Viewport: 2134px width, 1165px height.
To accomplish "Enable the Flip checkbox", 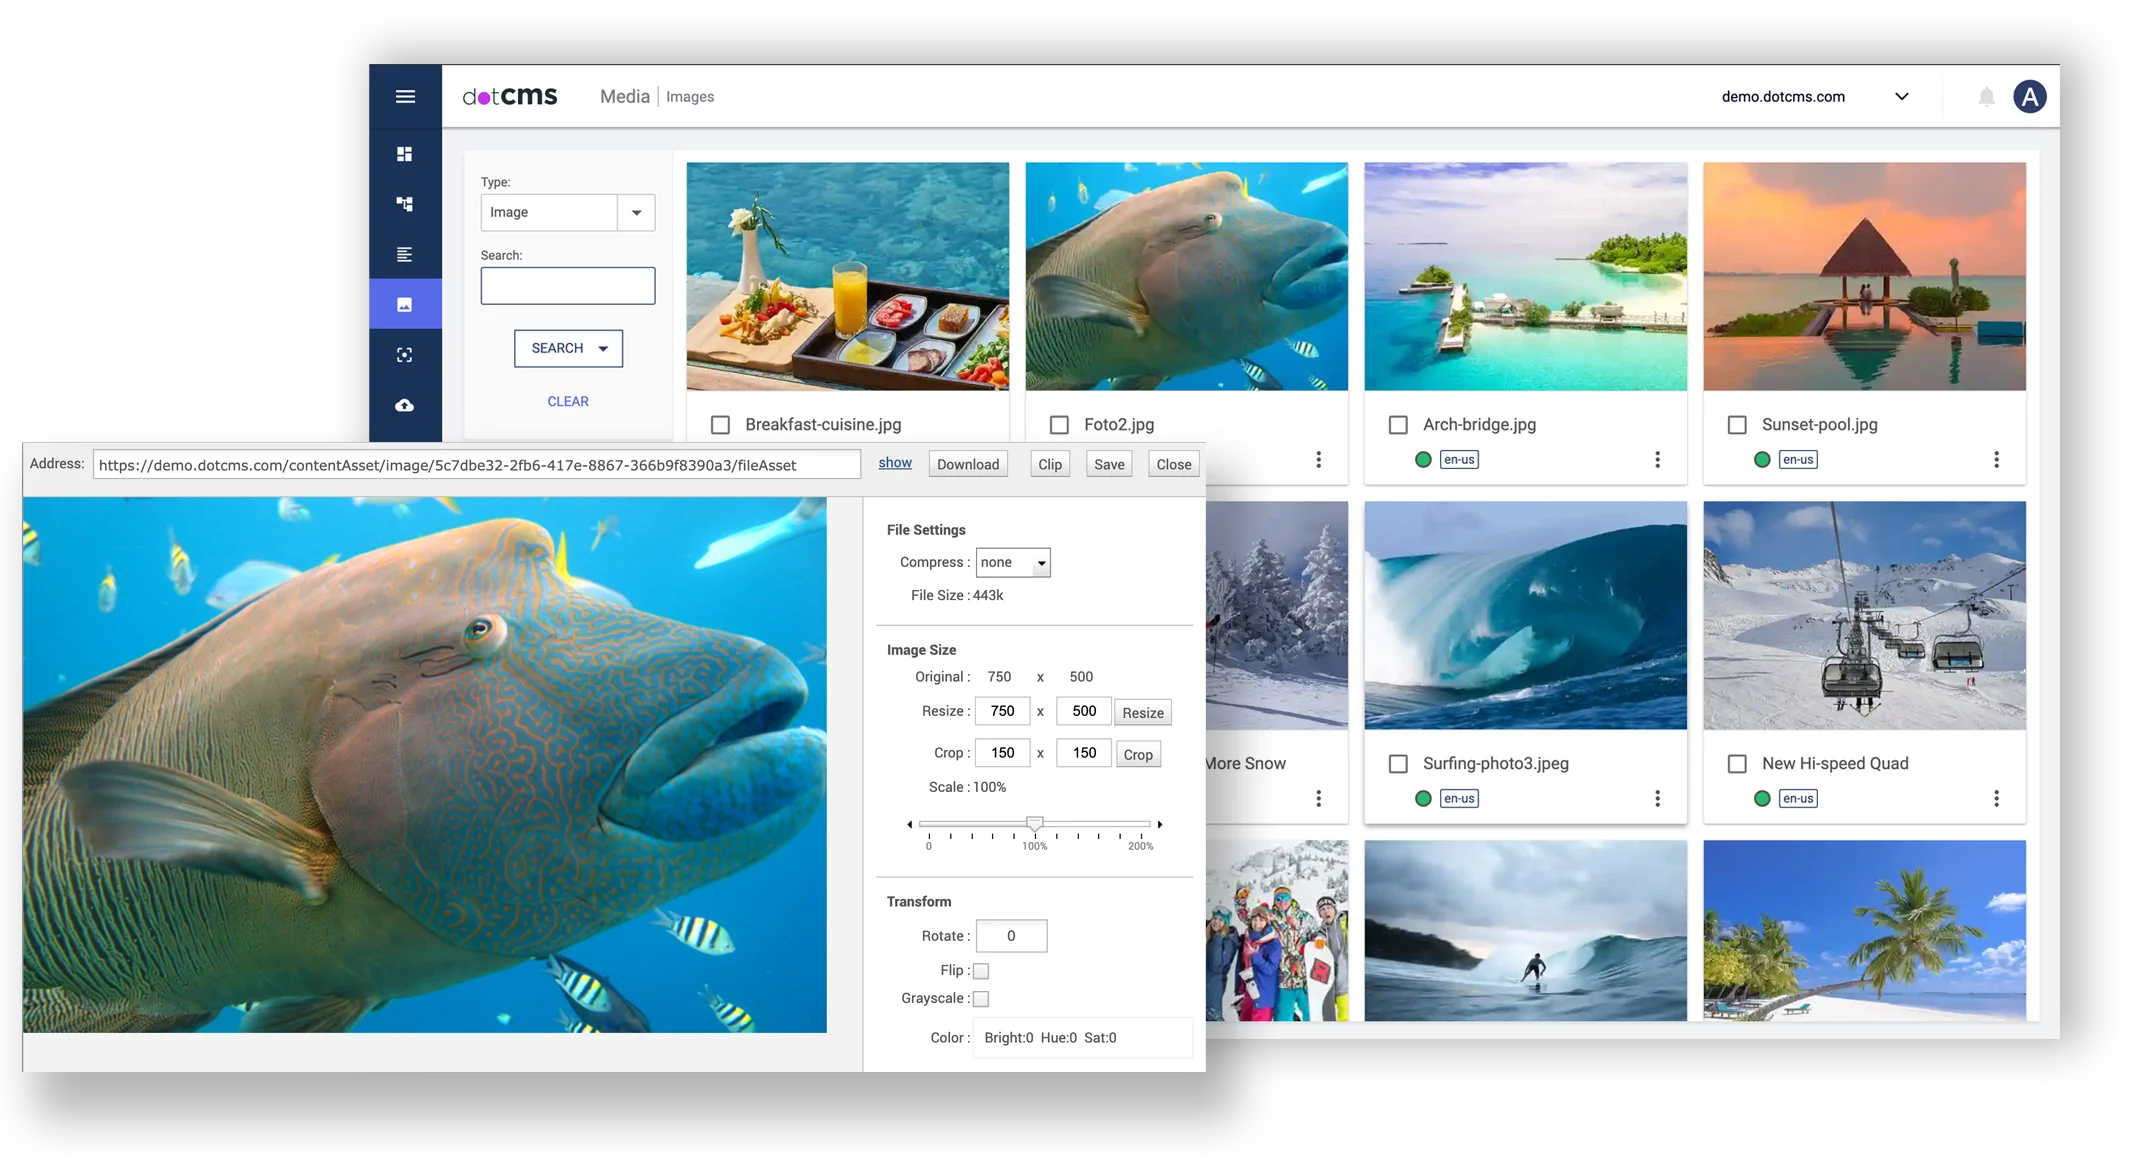I will (981, 971).
